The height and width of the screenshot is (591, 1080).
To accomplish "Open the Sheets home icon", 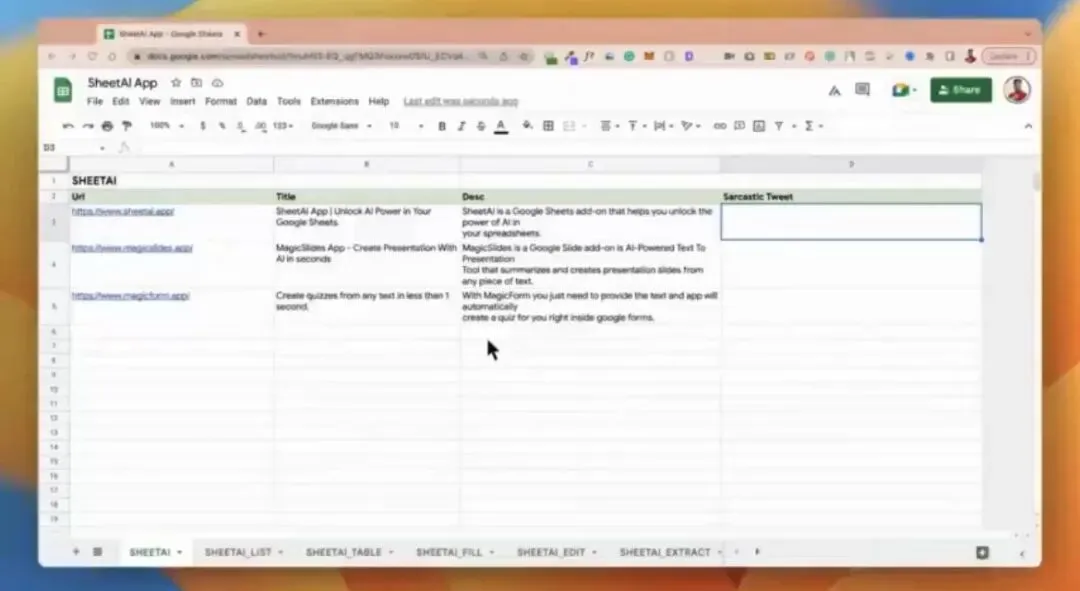I will [63, 90].
